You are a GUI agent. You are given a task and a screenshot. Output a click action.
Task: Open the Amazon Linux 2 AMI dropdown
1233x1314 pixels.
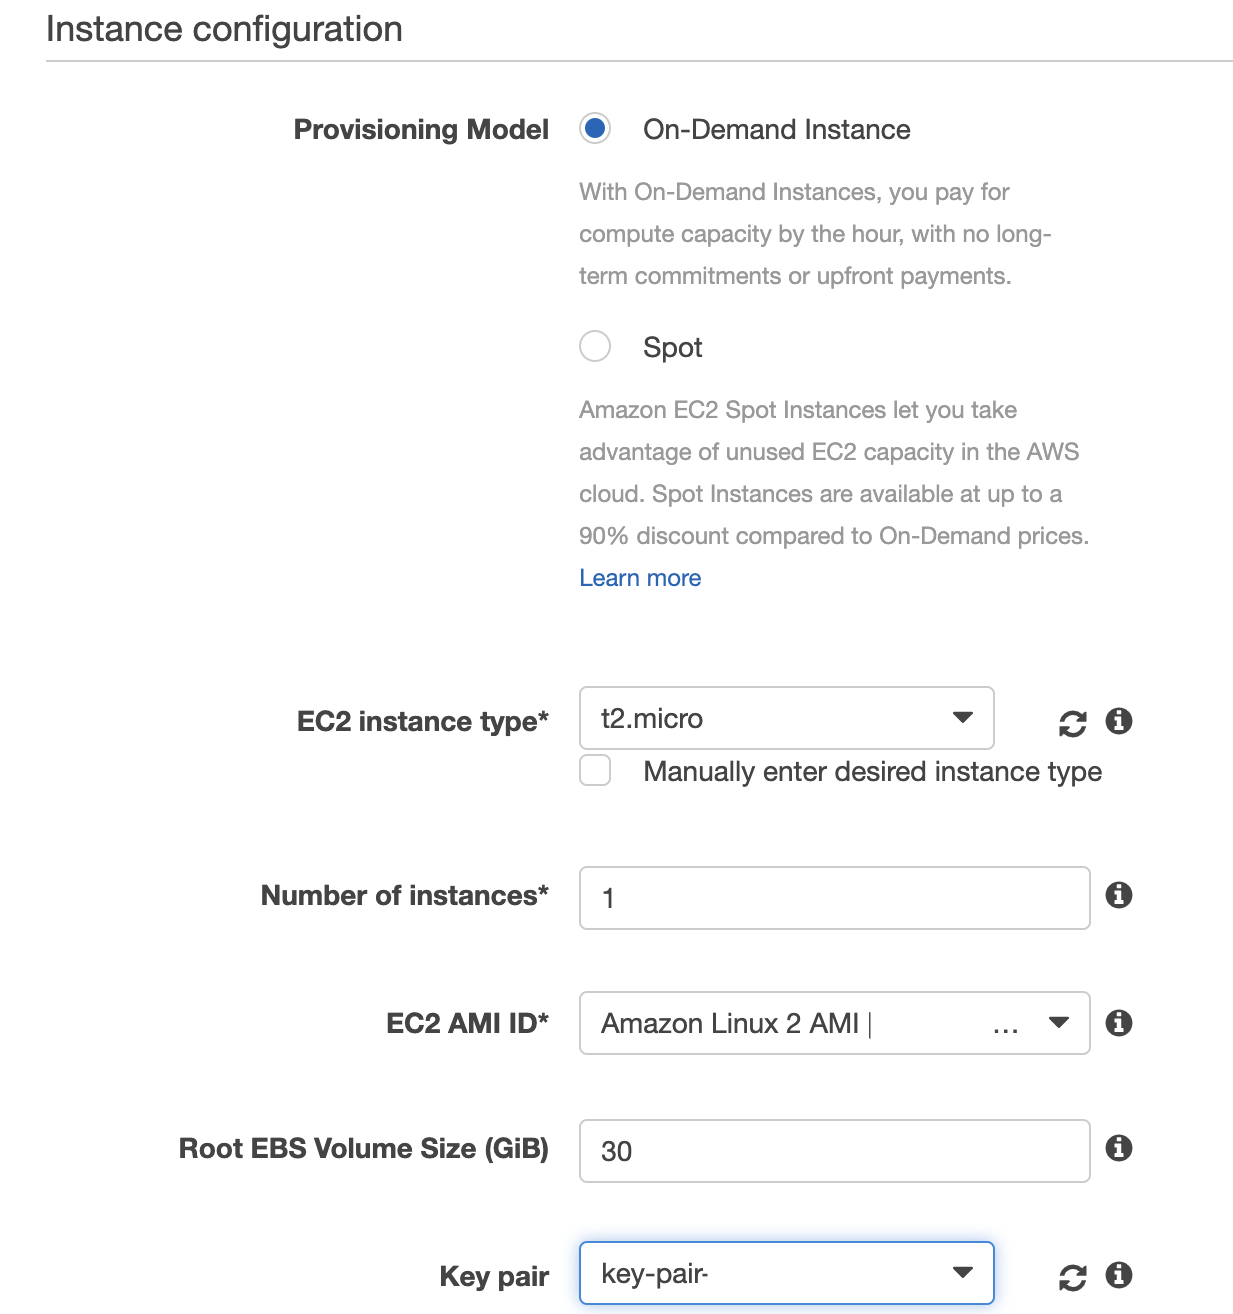click(x=834, y=1023)
